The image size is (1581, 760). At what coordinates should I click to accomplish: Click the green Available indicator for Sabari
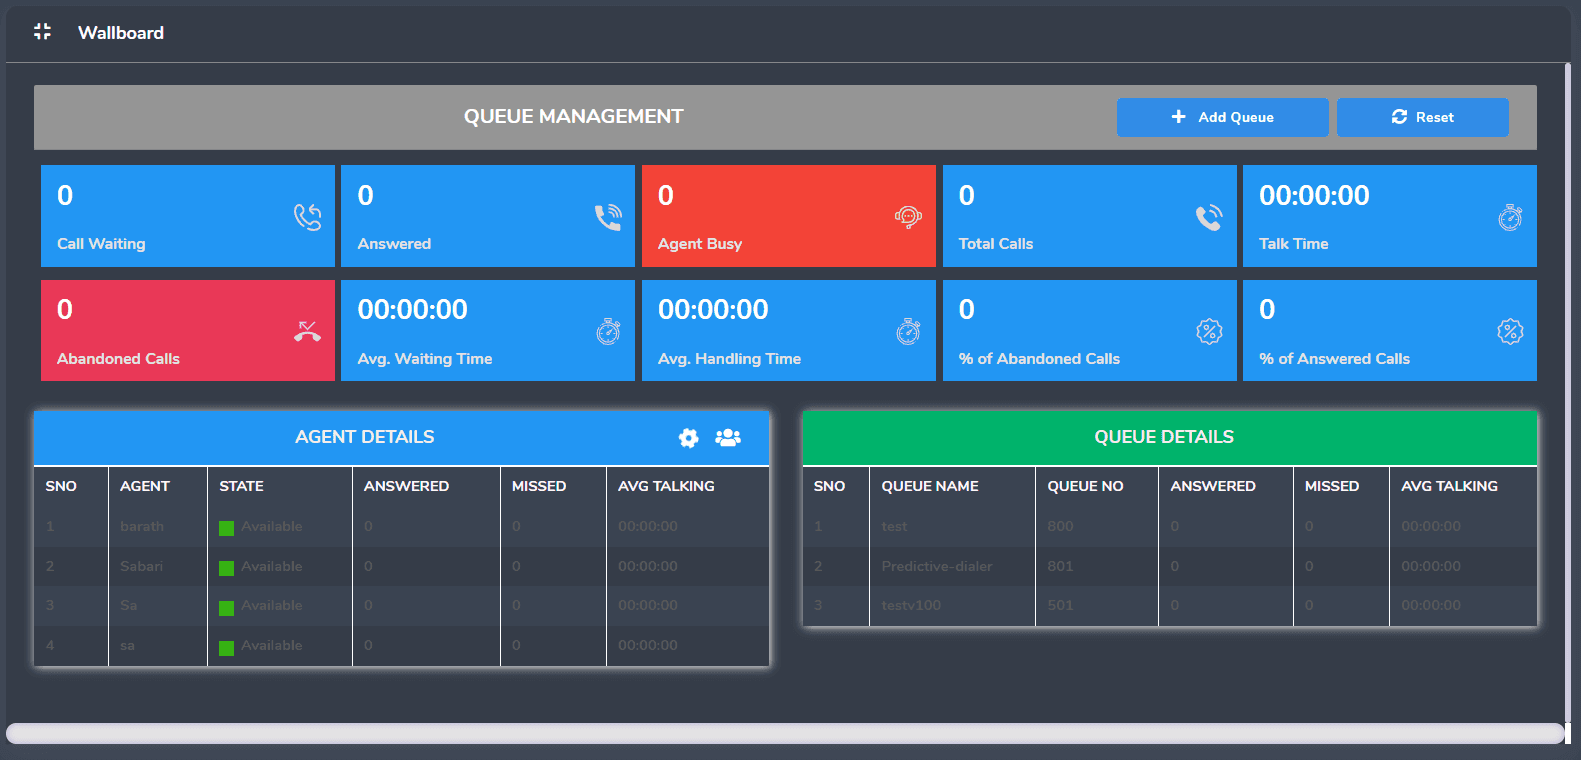point(227,568)
